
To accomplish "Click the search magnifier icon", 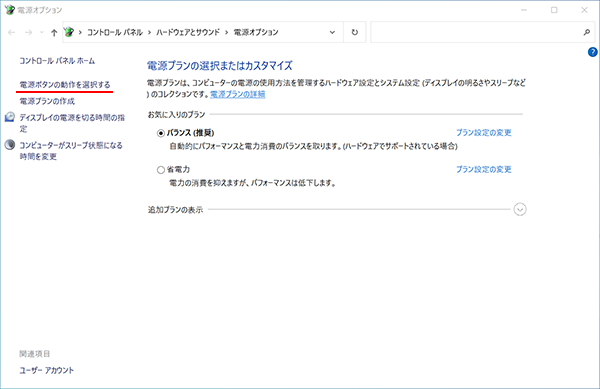I will (x=587, y=32).
